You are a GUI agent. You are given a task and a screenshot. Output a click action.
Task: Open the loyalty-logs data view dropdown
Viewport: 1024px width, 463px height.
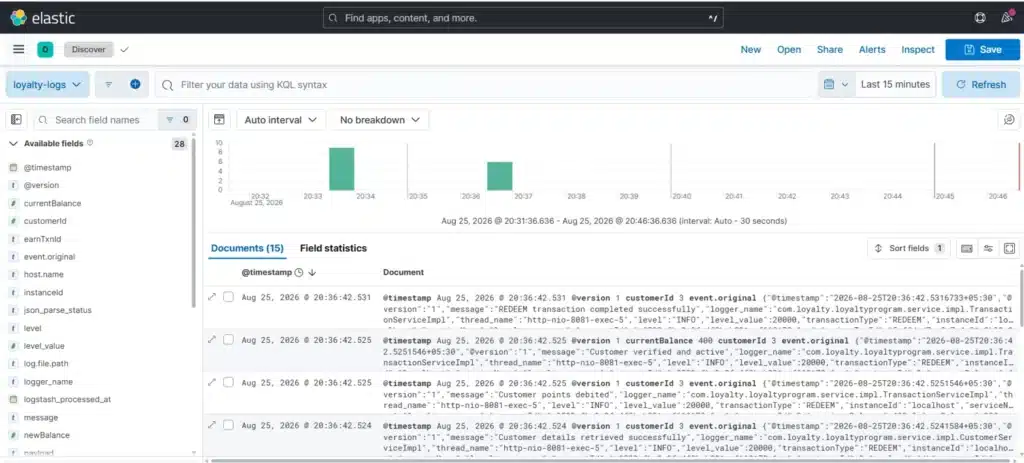click(x=47, y=84)
